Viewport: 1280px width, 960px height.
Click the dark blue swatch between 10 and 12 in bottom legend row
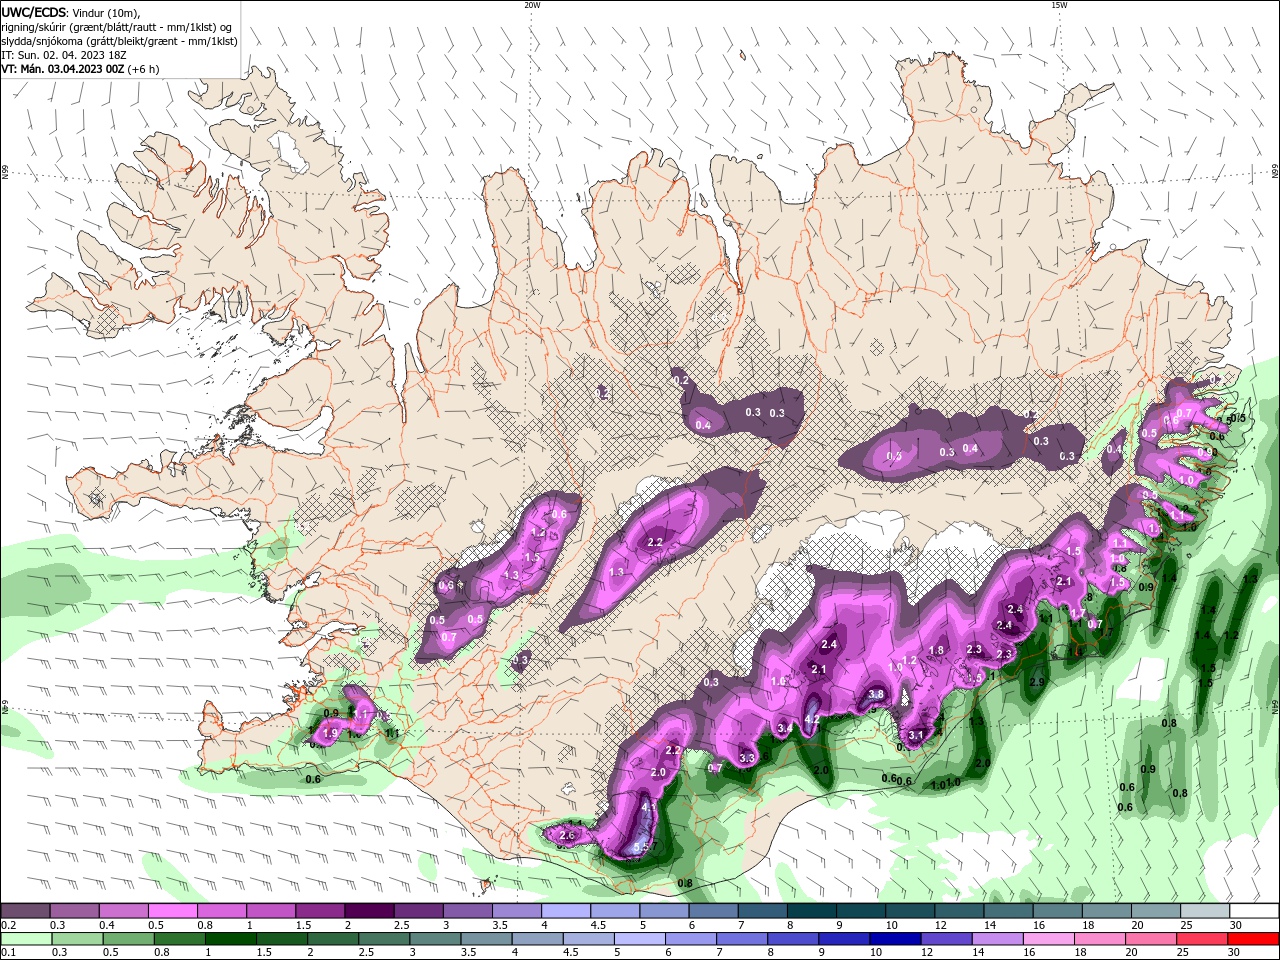click(x=894, y=939)
